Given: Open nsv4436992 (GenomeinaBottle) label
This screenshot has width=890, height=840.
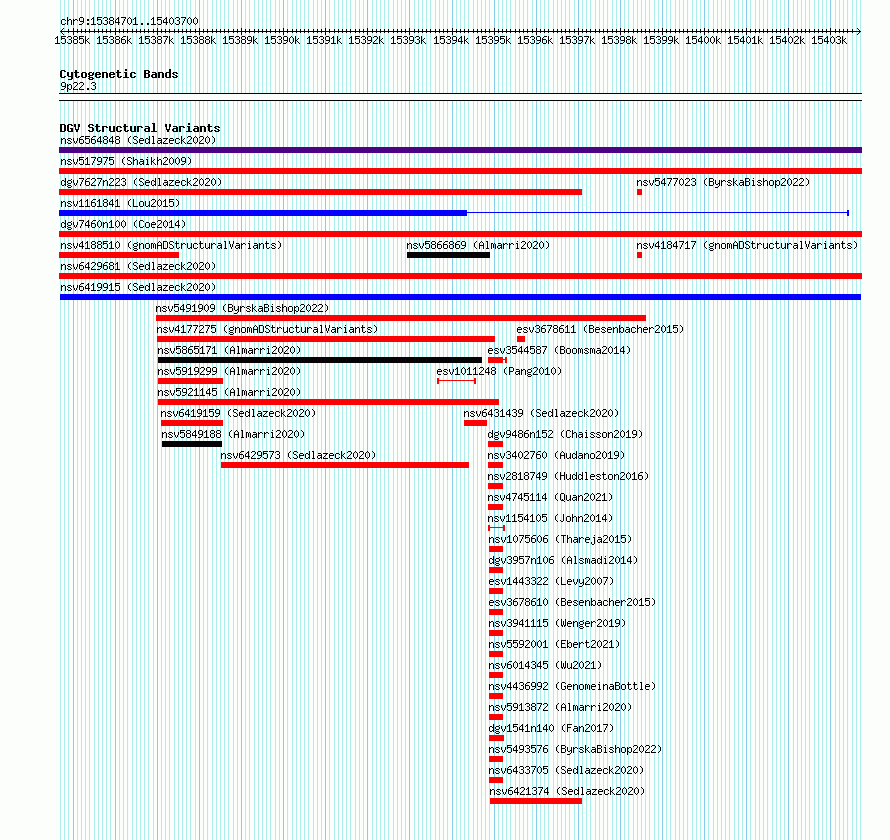Looking at the screenshot, I should [x=572, y=686].
